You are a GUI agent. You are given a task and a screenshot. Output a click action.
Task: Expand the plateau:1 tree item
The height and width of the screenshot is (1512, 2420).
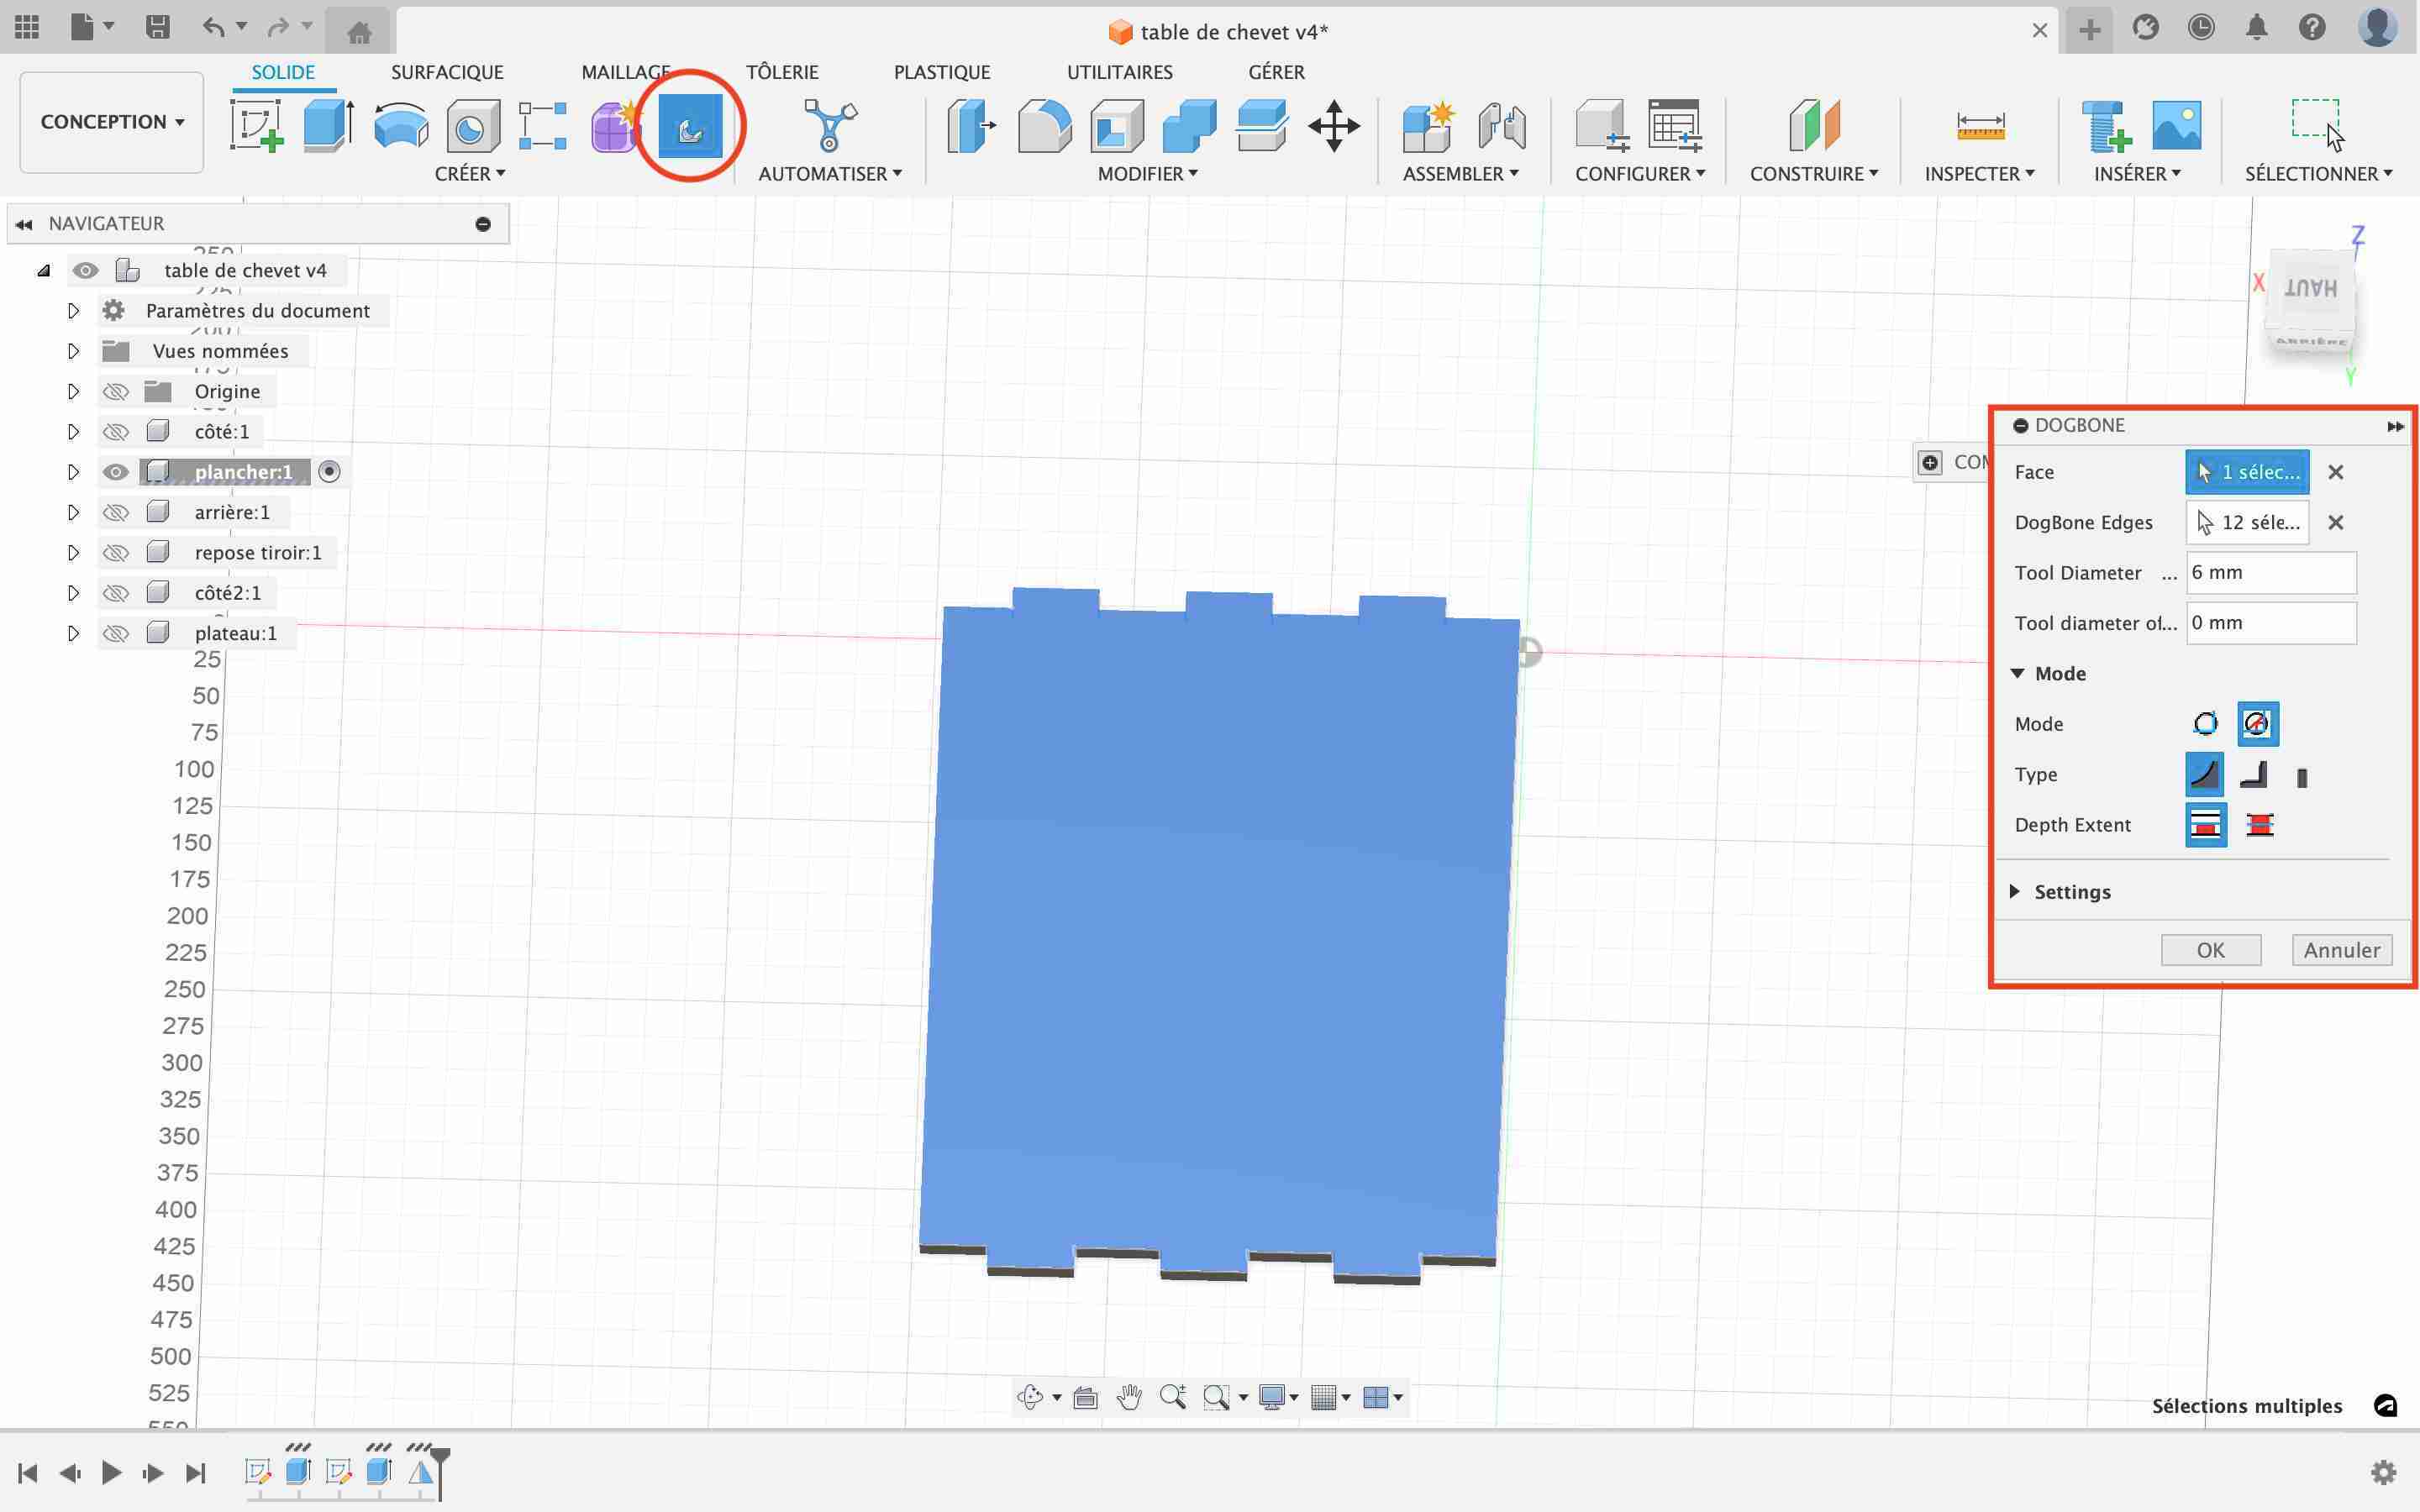71,633
